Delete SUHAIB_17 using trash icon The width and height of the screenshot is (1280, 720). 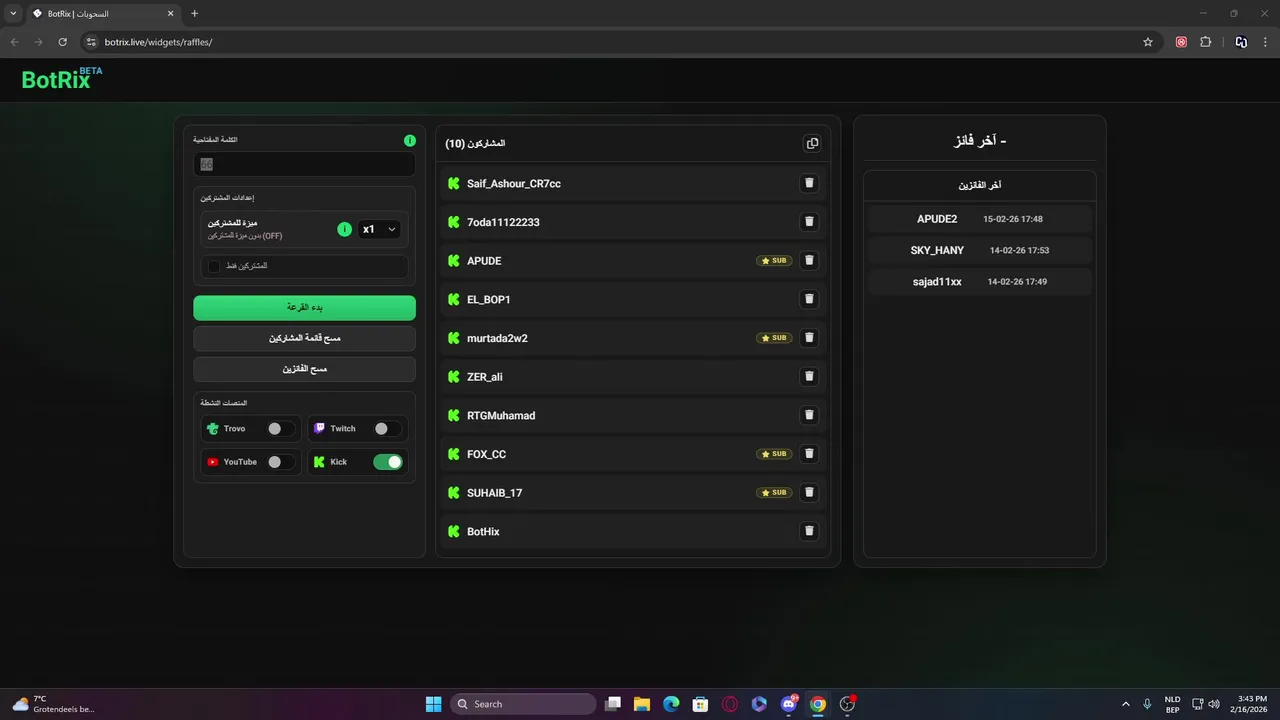(x=809, y=492)
